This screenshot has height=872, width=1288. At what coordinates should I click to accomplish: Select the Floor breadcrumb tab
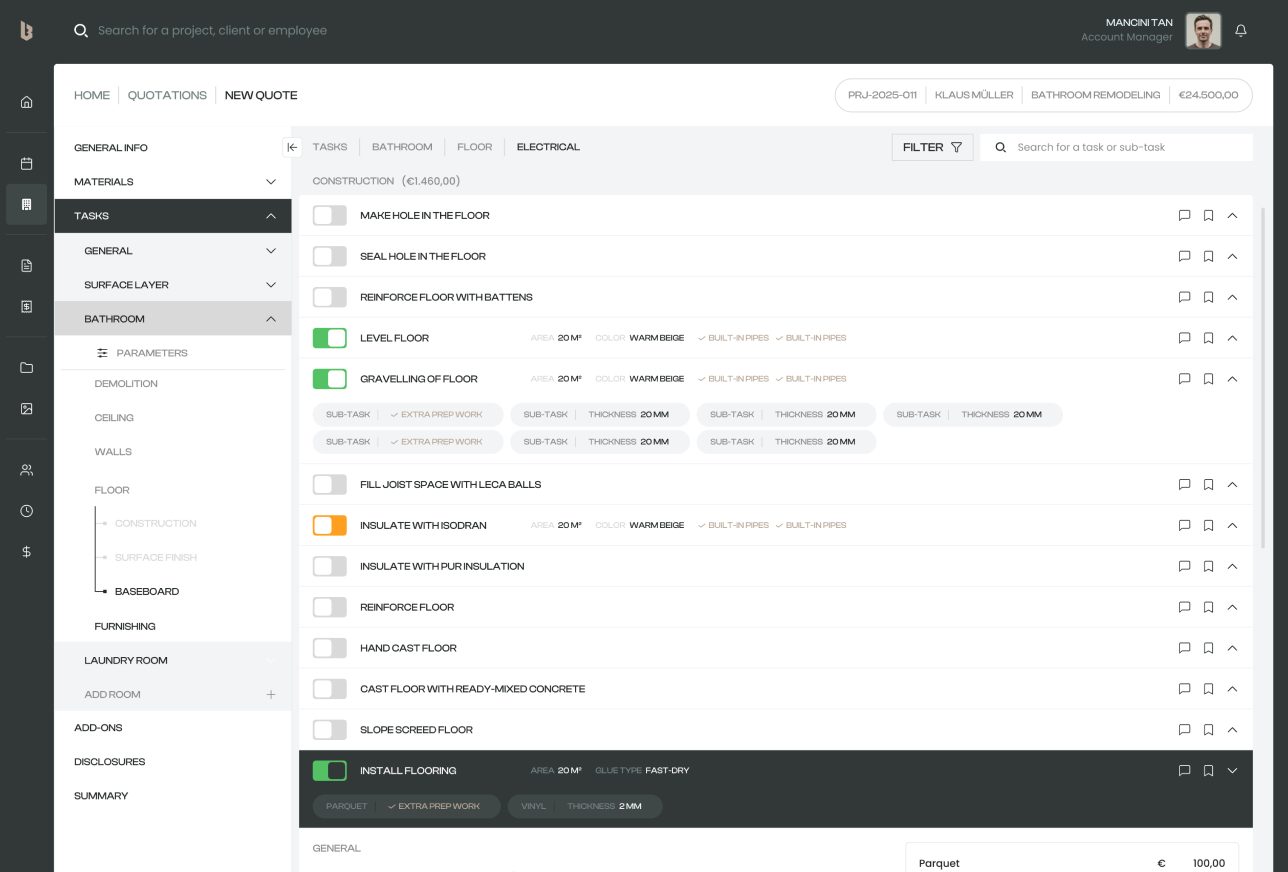pyautogui.click(x=475, y=147)
